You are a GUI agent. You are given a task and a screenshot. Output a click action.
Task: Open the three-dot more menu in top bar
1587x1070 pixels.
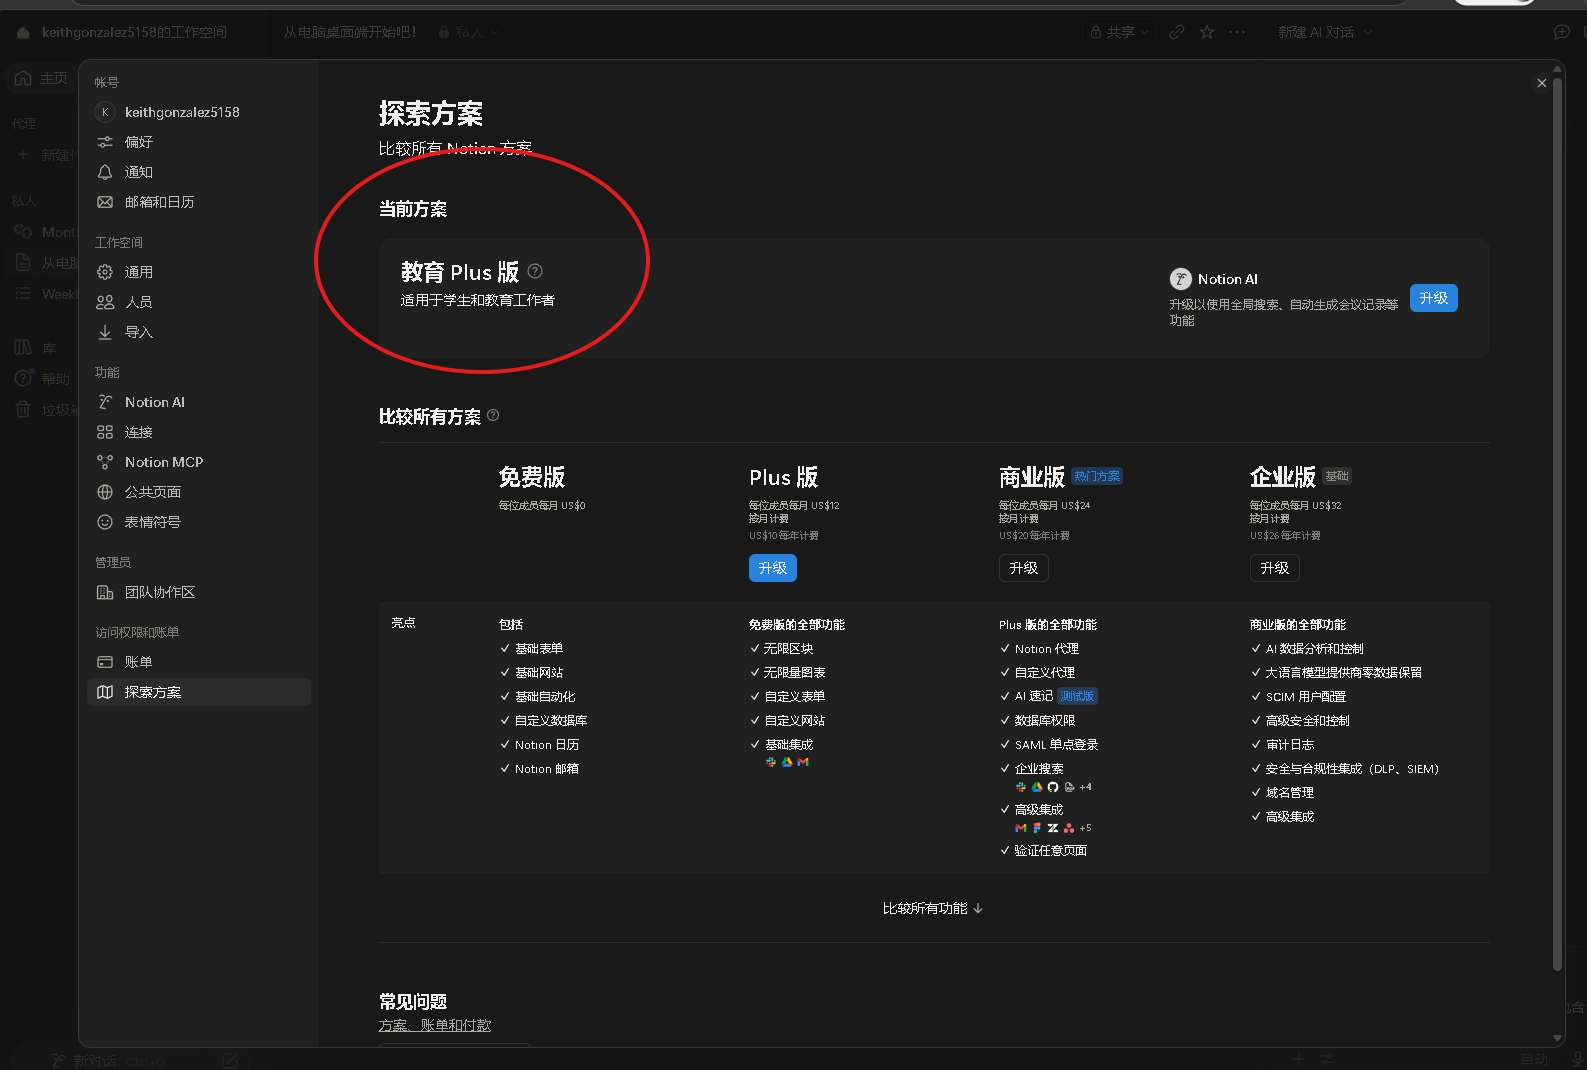[1237, 32]
